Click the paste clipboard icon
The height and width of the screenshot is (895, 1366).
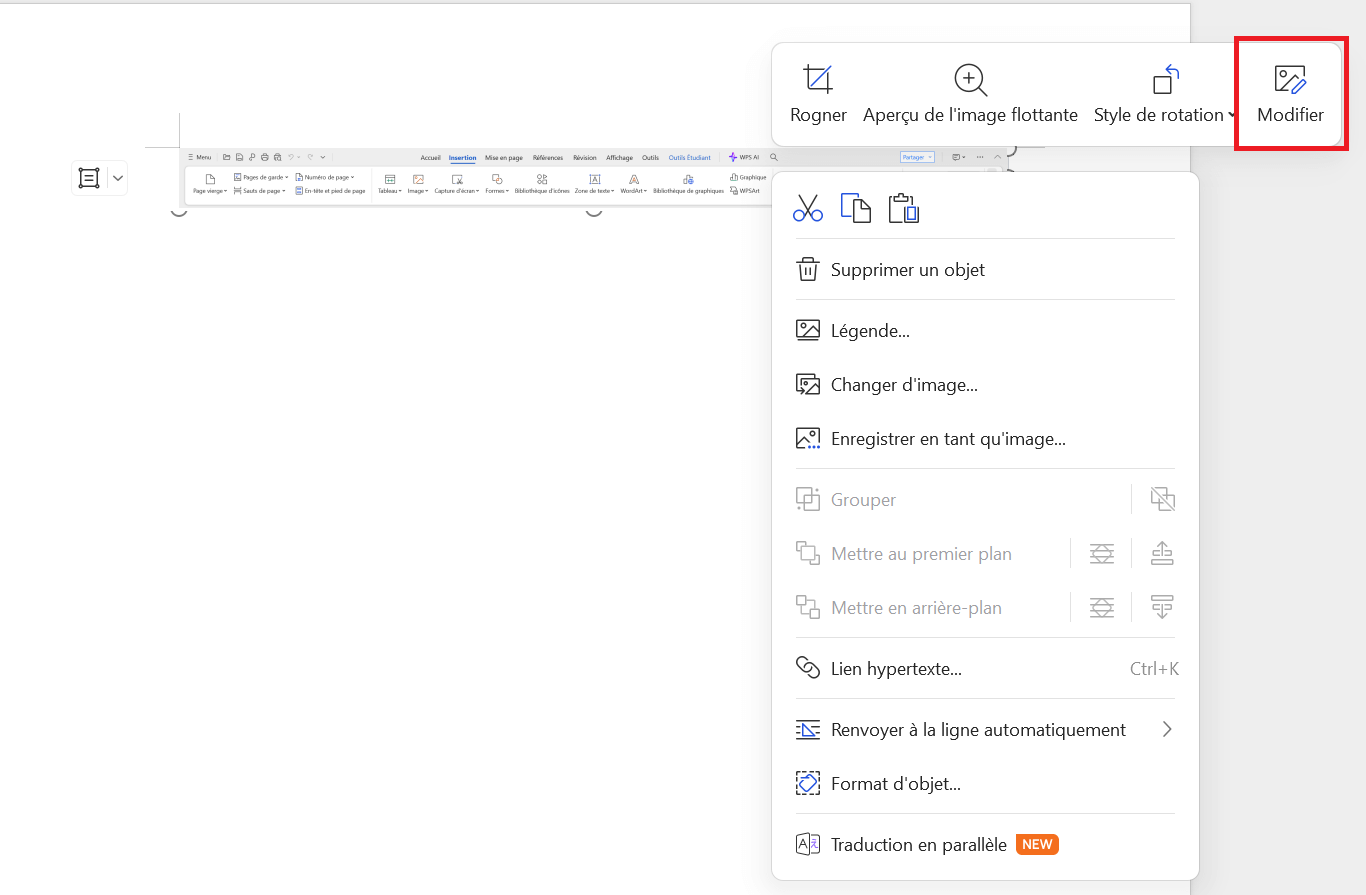pyautogui.click(x=903, y=208)
